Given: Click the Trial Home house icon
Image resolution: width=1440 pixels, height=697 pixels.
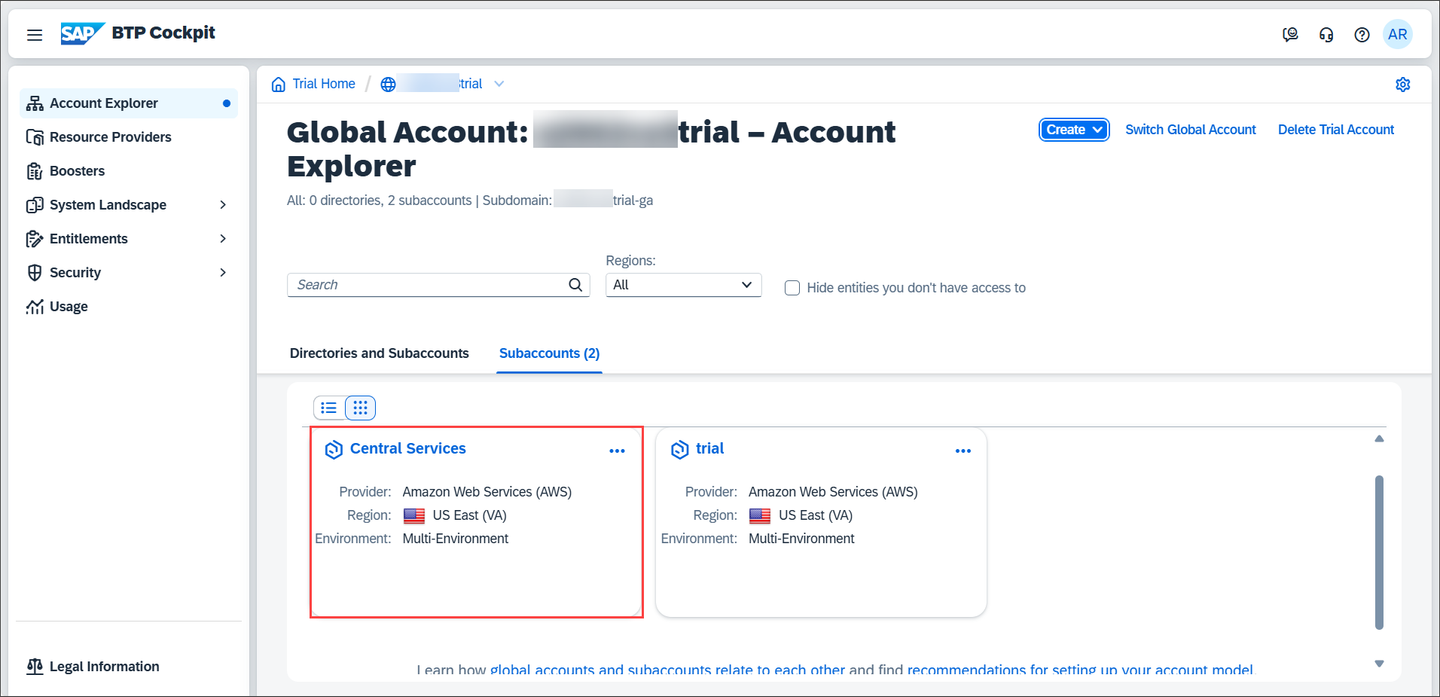Looking at the screenshot, I should pyautogui.click(x=279, y=84).
